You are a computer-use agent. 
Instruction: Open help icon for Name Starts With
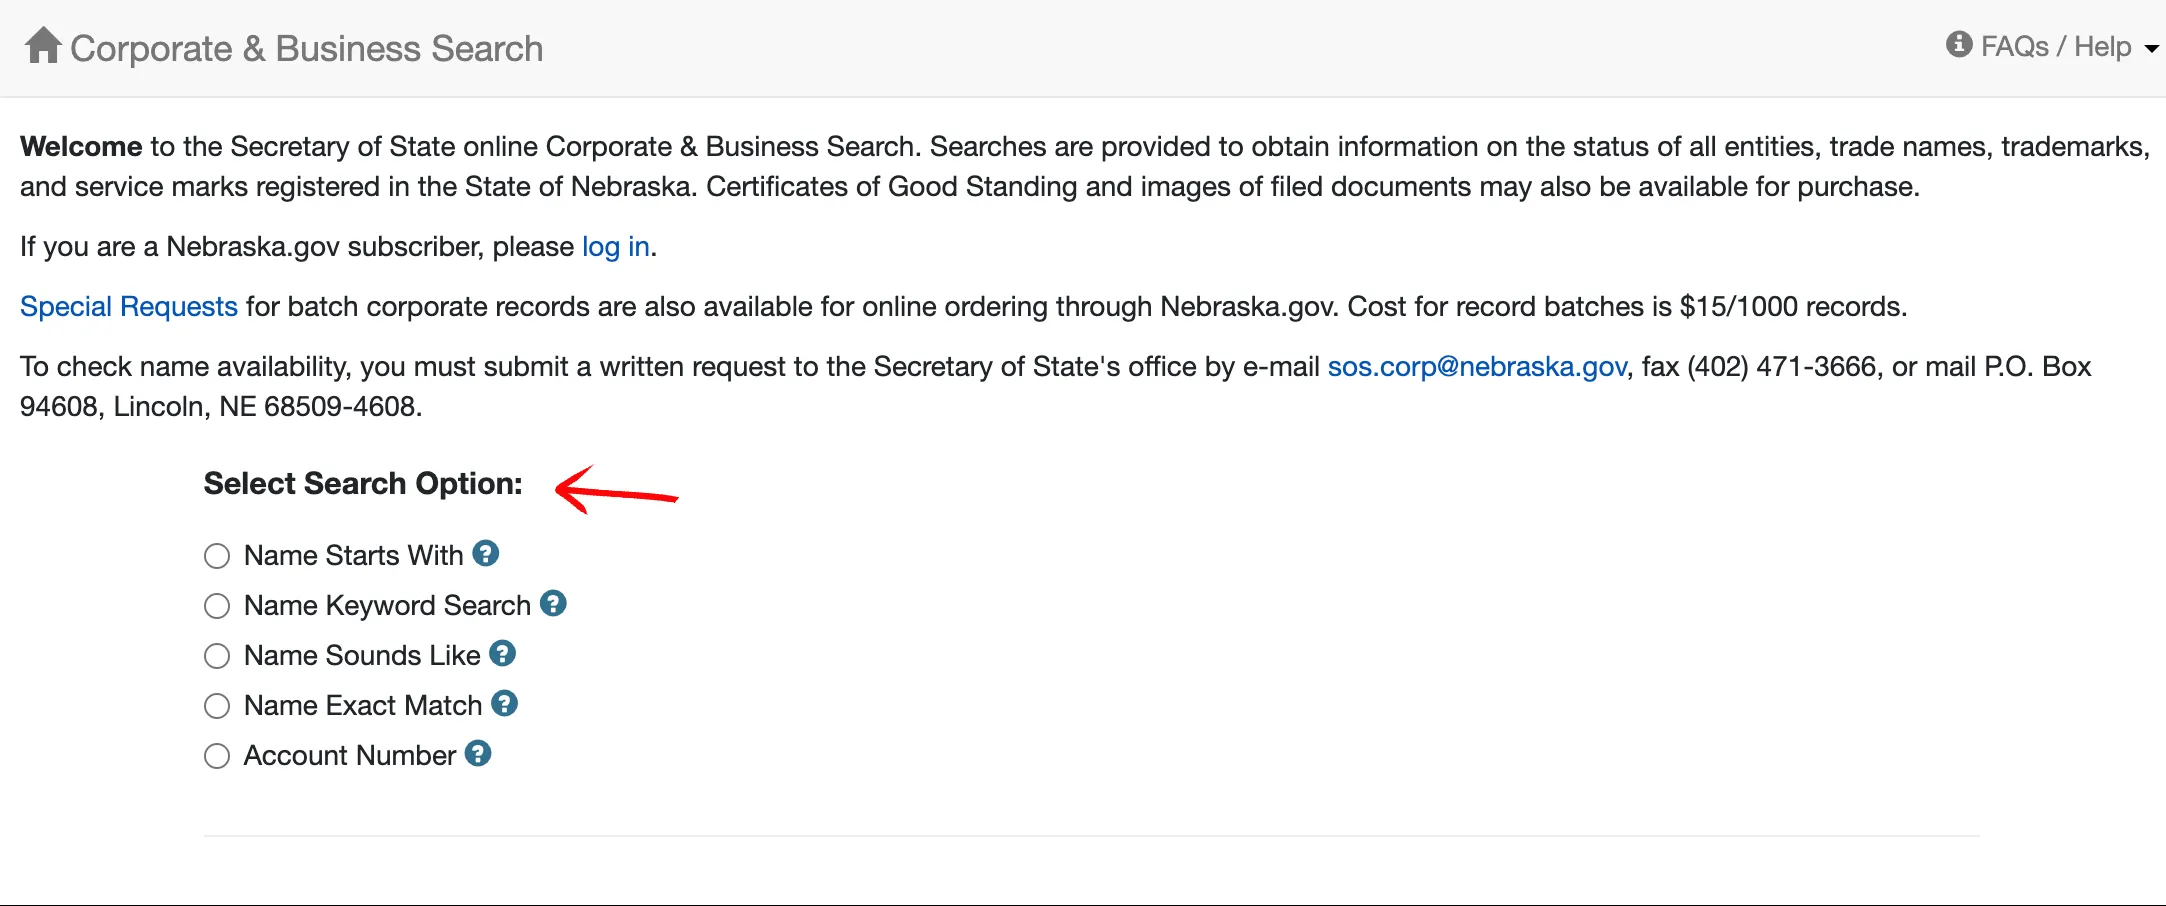click(486, 553)
